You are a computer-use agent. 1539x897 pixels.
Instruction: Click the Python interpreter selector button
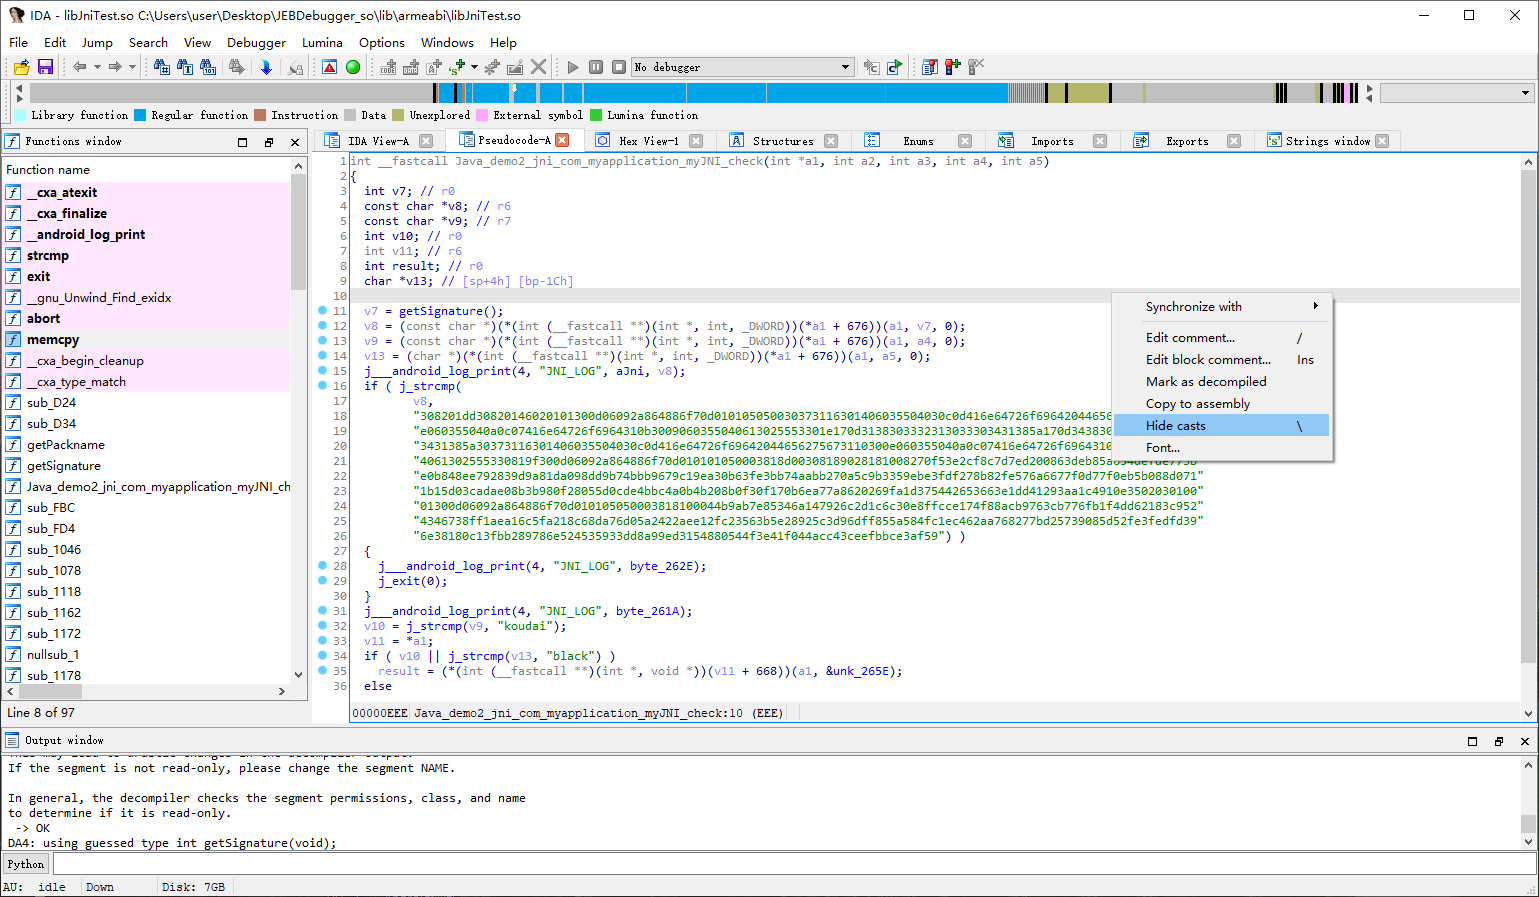tap(26, 864)
